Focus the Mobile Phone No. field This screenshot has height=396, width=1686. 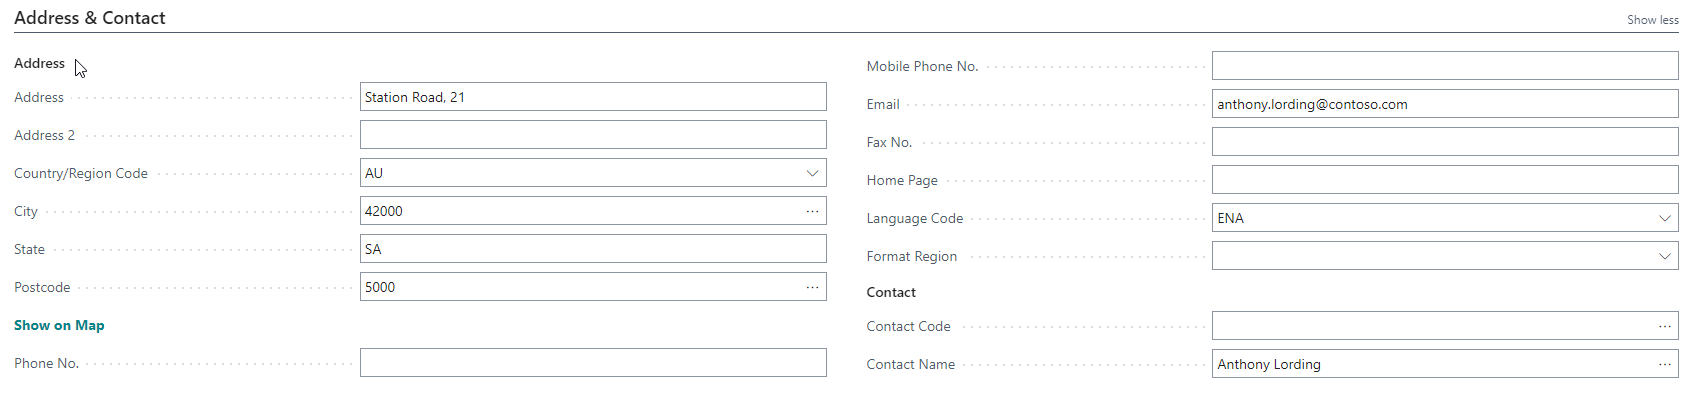[x=1445, y=66]
